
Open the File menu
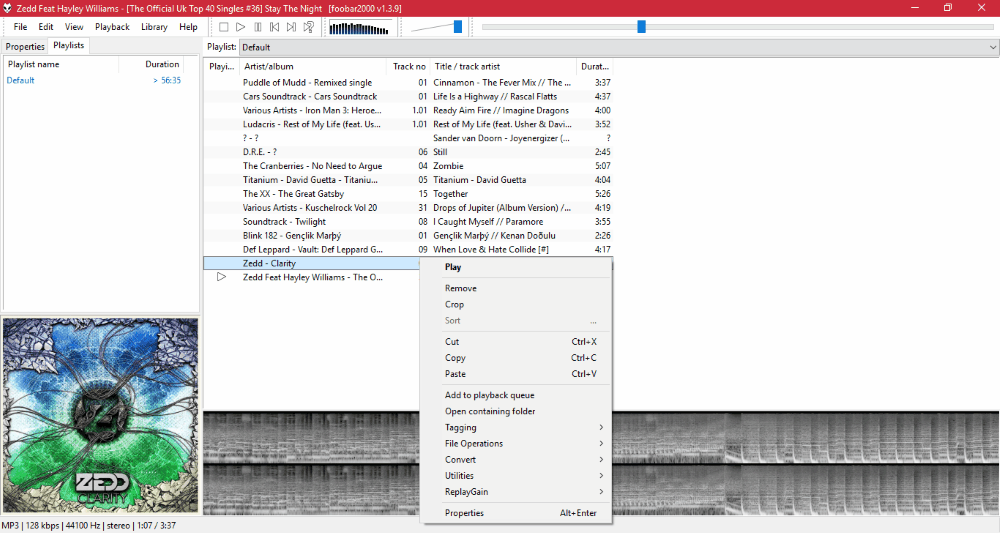click(20, 27)
